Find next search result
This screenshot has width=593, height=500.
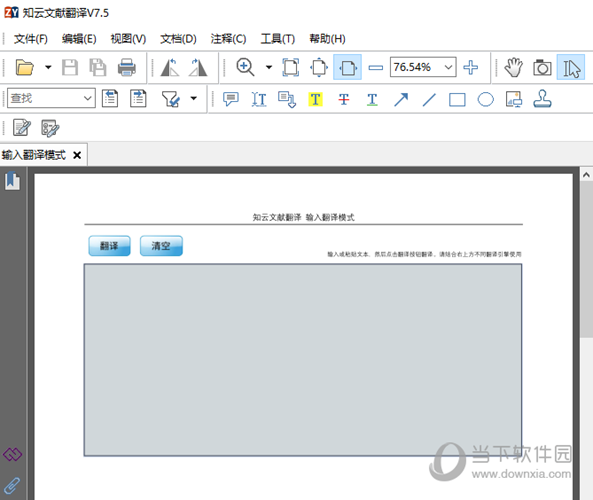point(138,98)
